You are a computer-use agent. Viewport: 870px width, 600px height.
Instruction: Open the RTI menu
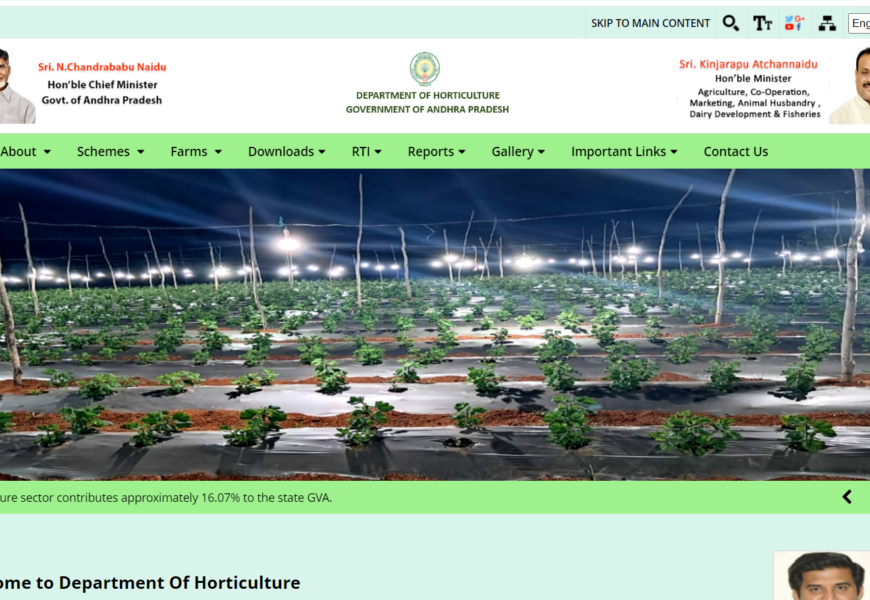tap(366, 152)
